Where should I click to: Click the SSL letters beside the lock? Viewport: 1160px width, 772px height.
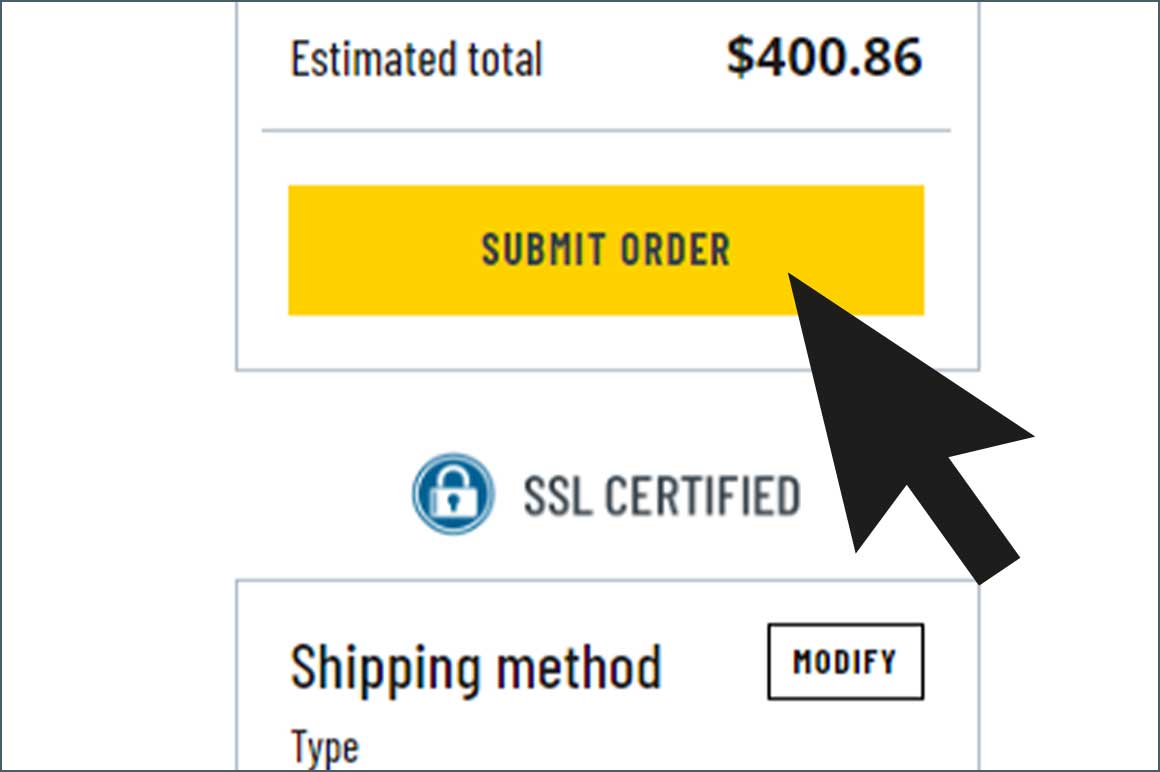[558, 495]
